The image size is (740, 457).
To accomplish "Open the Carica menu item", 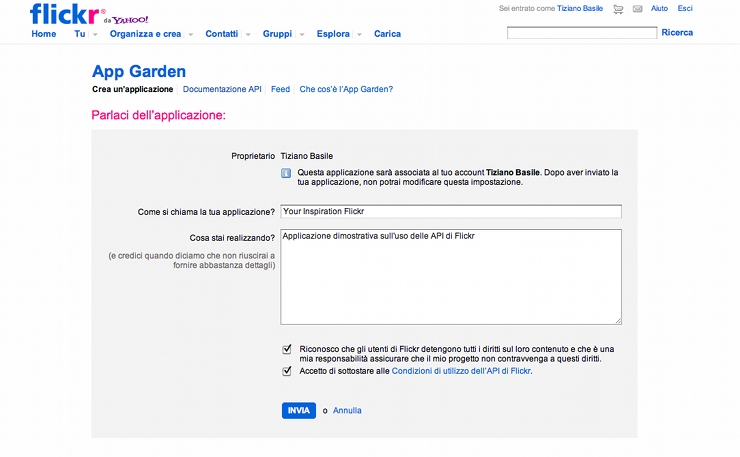I will point(387,34).
